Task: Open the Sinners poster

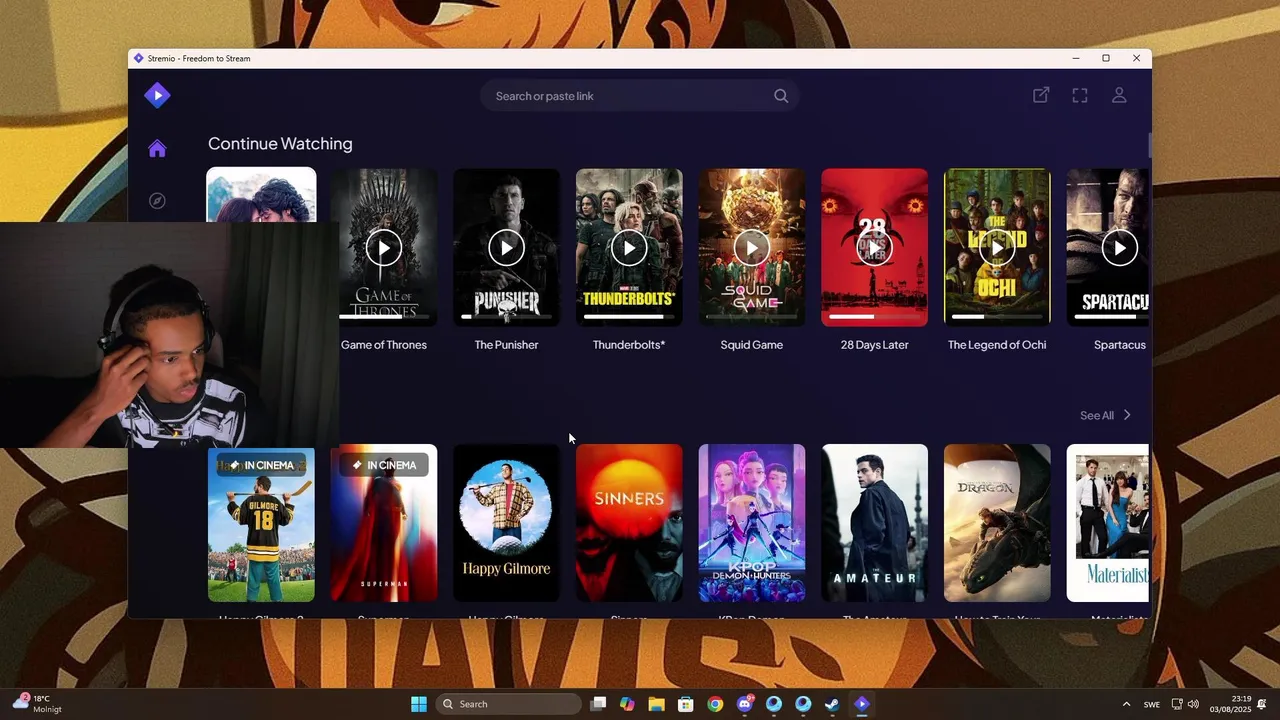Action: click(629, 523)
